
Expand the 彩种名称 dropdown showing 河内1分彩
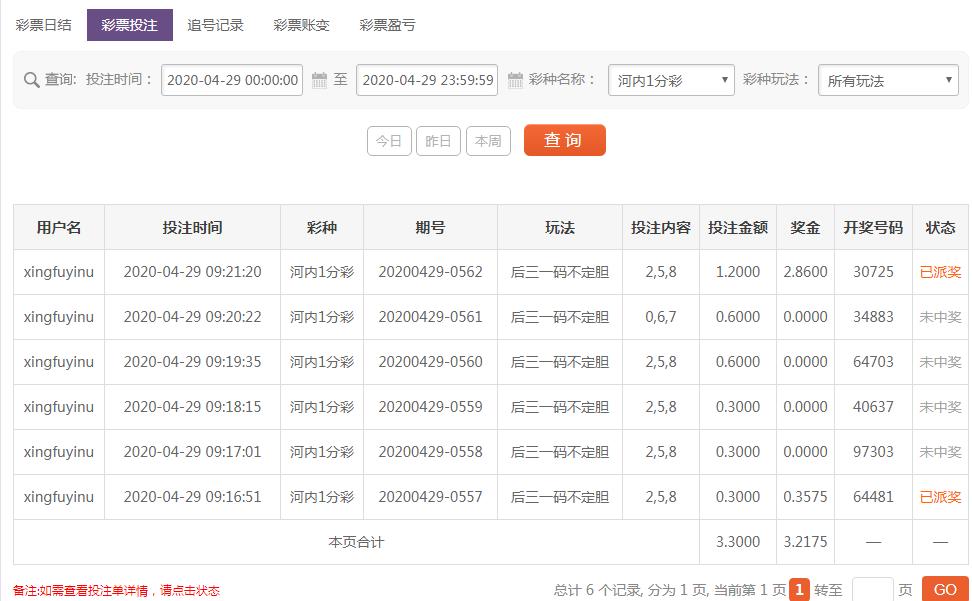tap(671, 80)
